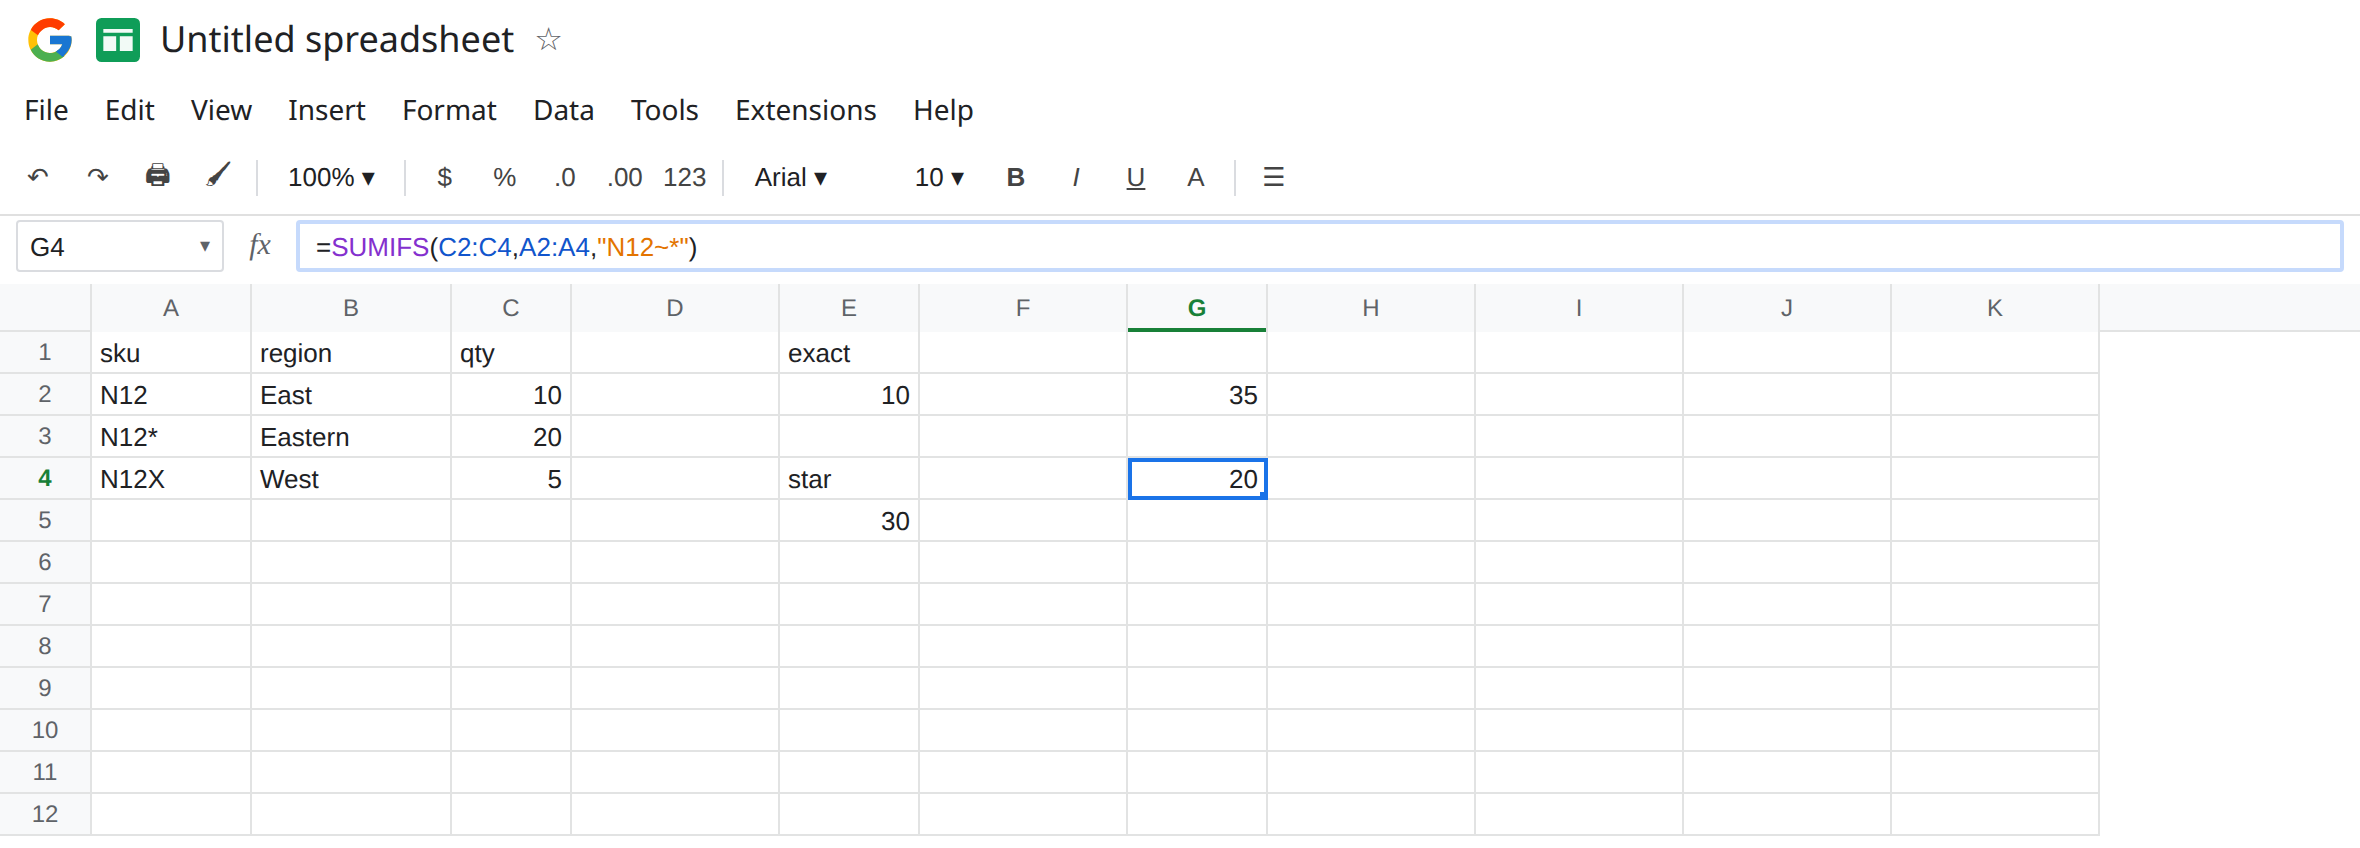Open the horizontal align menu

pyautogui.click(x=1273, y=177)
